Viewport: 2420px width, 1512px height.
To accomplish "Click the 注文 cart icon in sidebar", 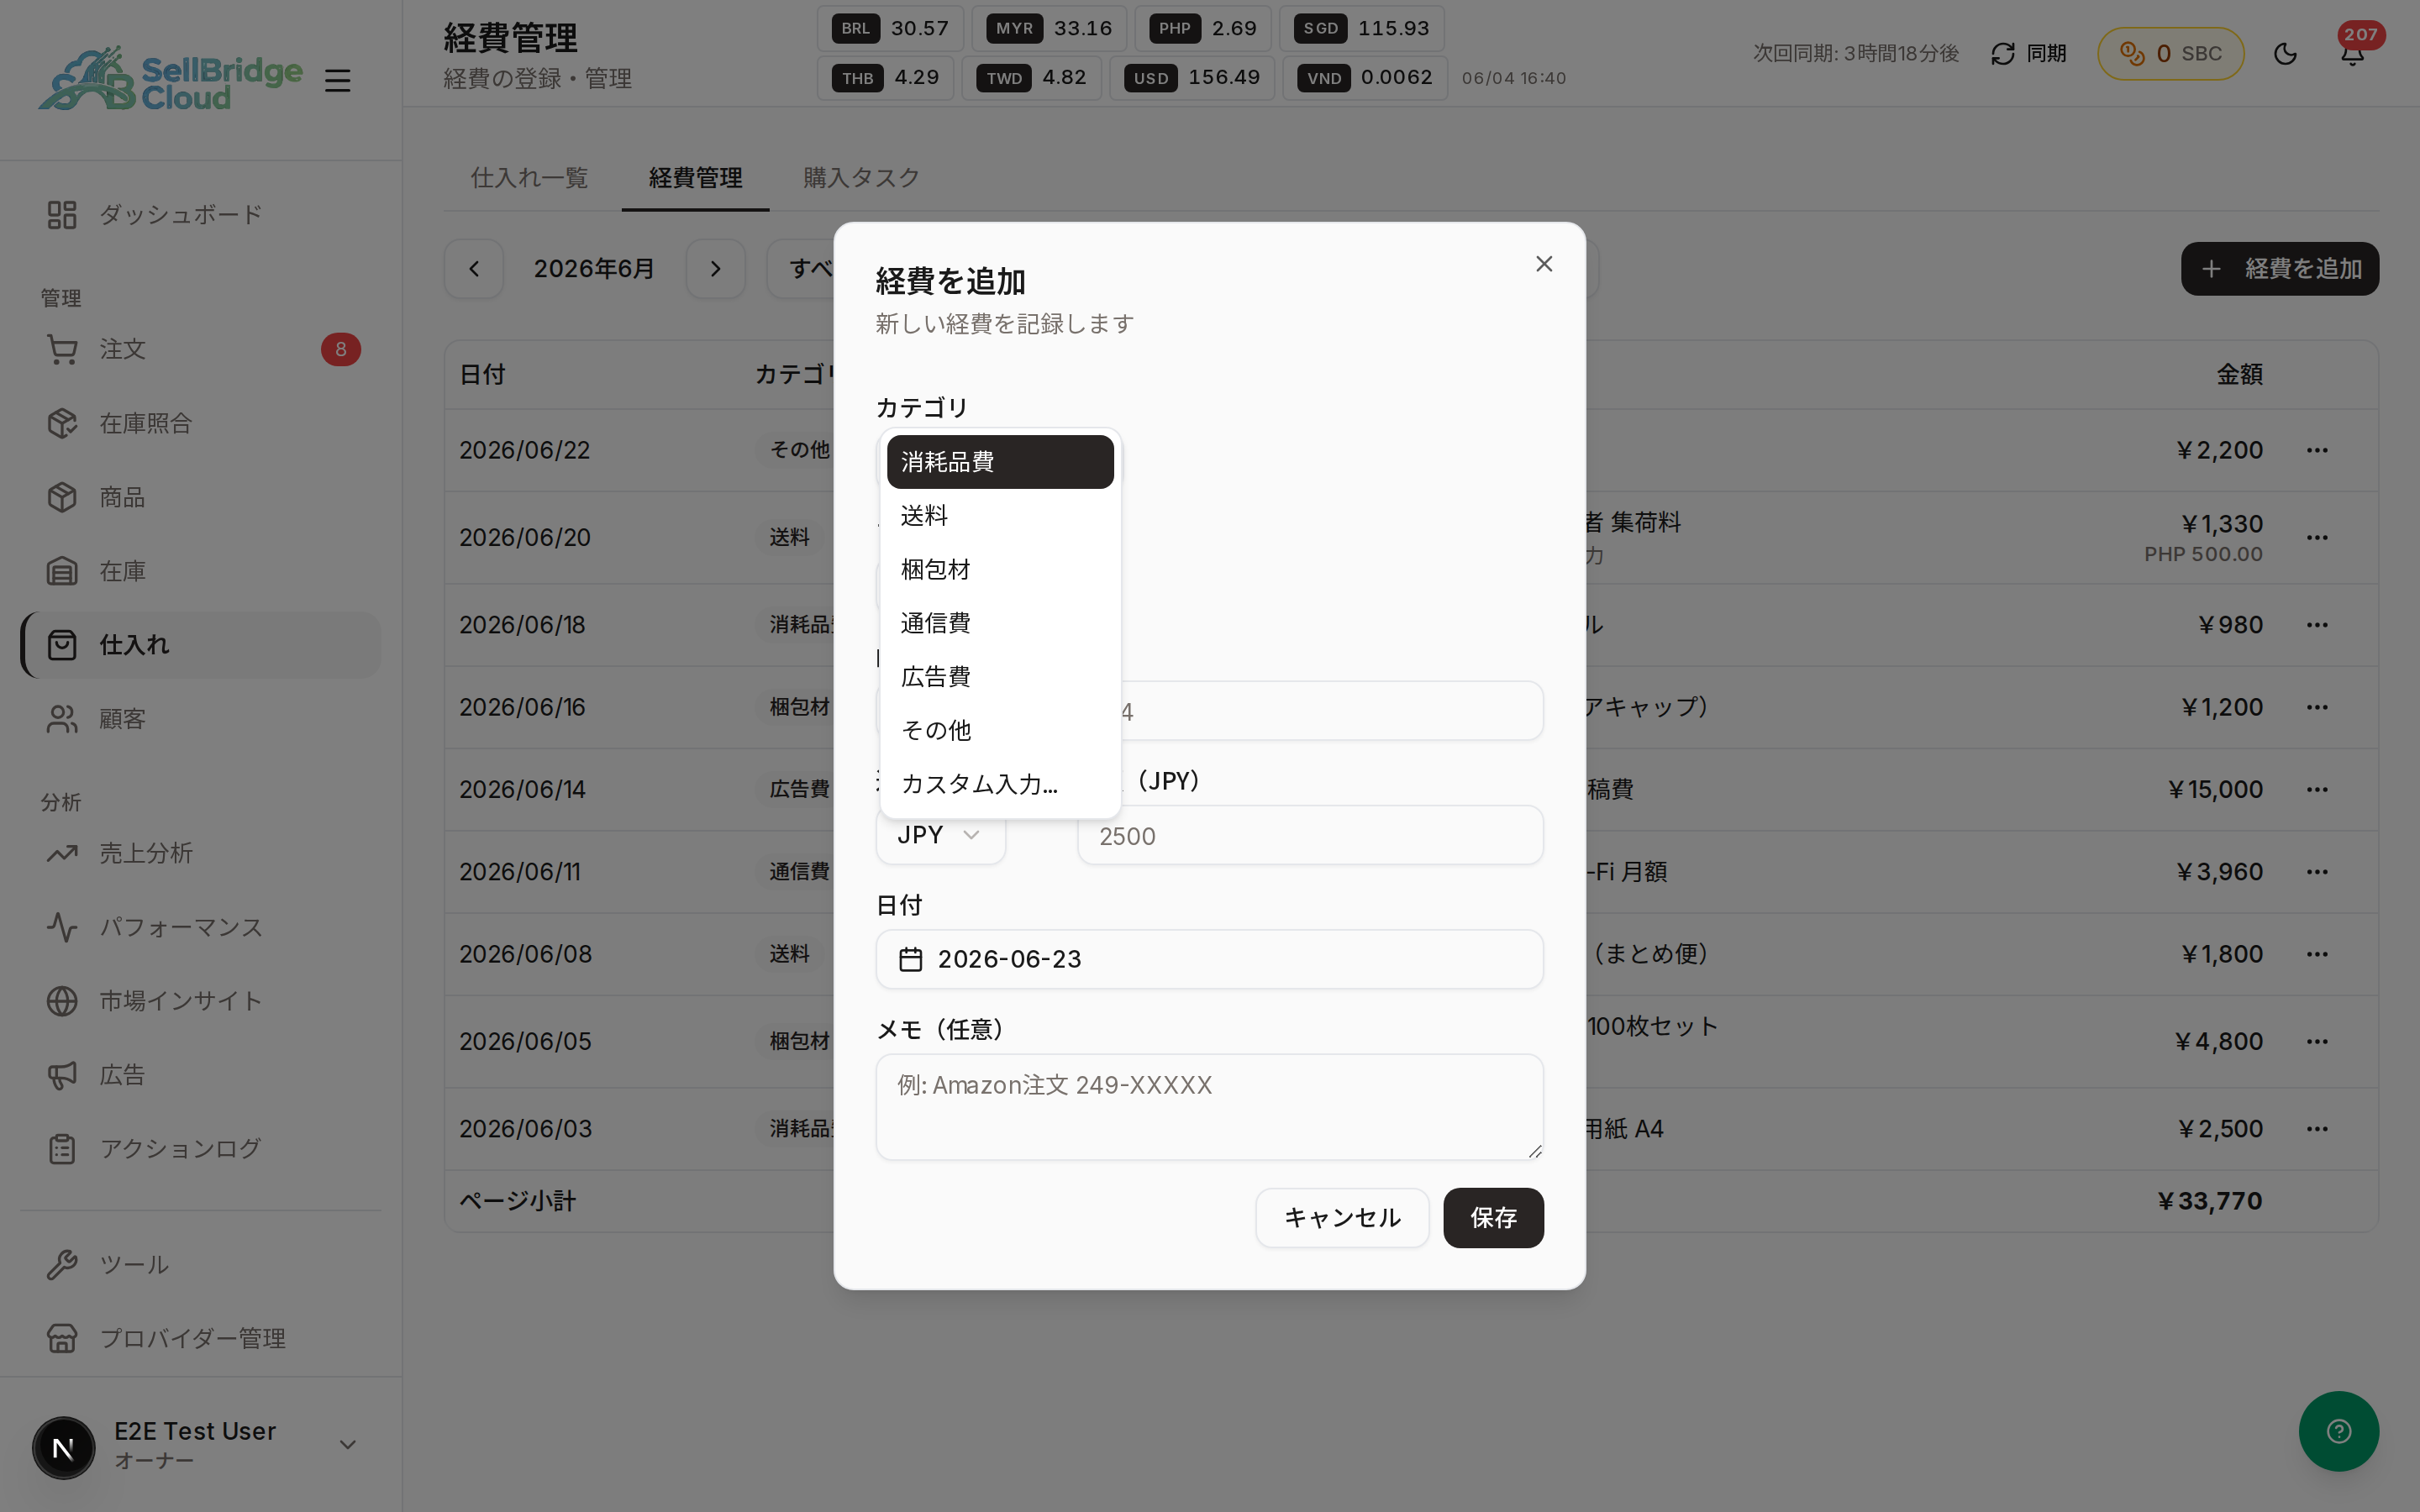I will 62,349.
